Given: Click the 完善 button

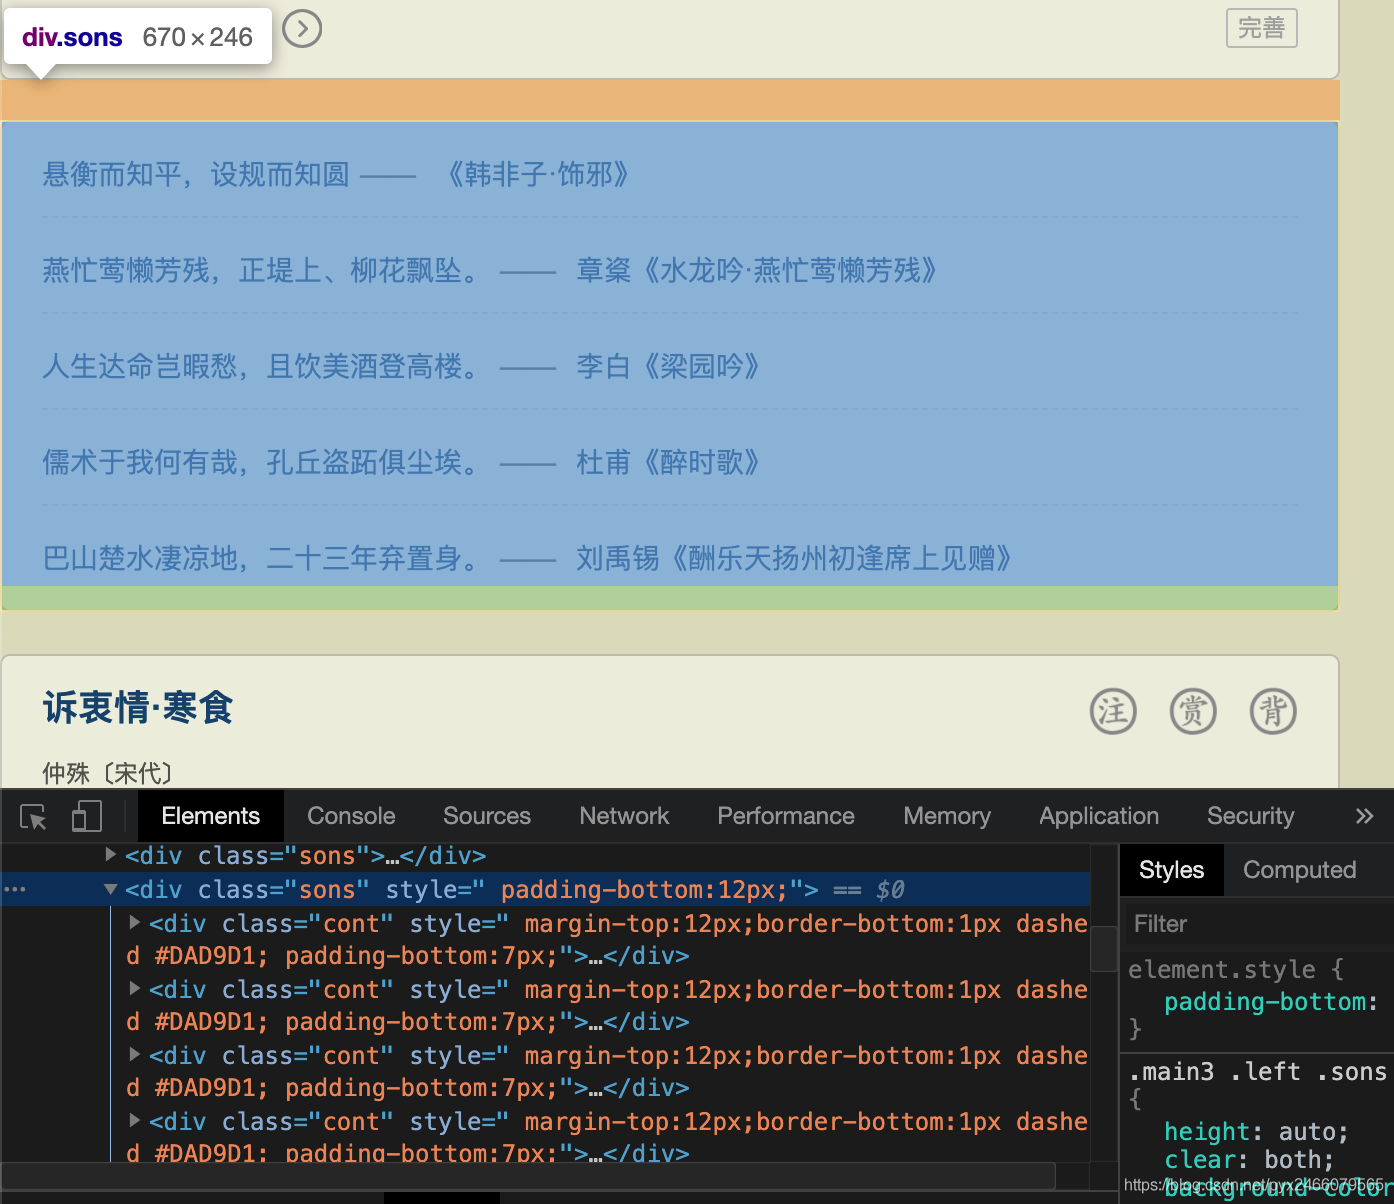Looking at the screenshot, I should pos(1262,28).
